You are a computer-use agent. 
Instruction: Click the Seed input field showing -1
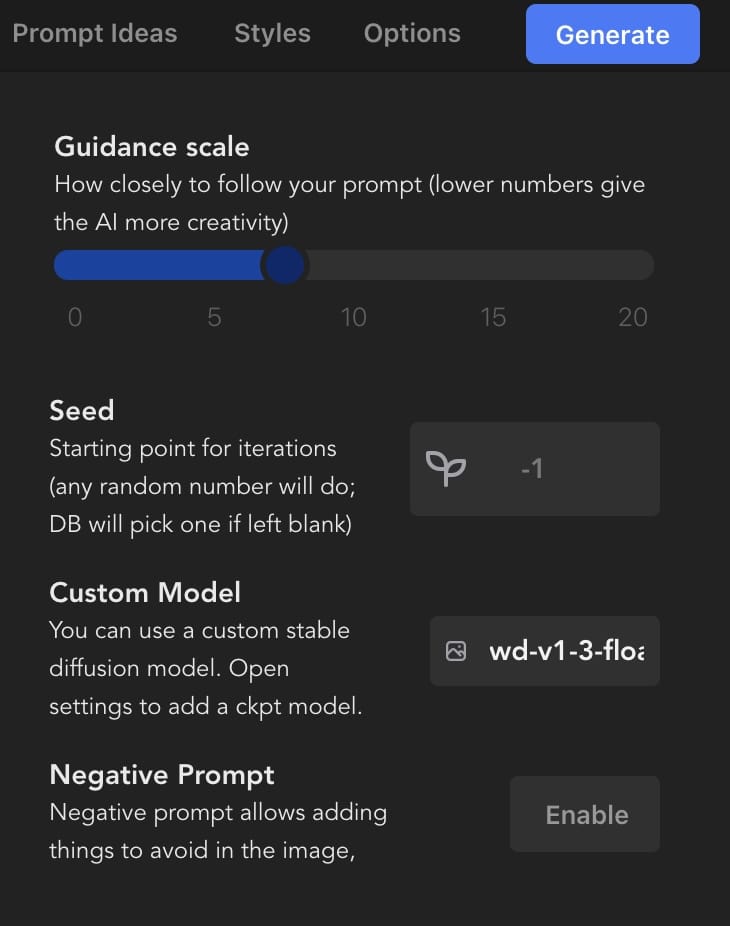pyautogui.click(x=535, y=469)
